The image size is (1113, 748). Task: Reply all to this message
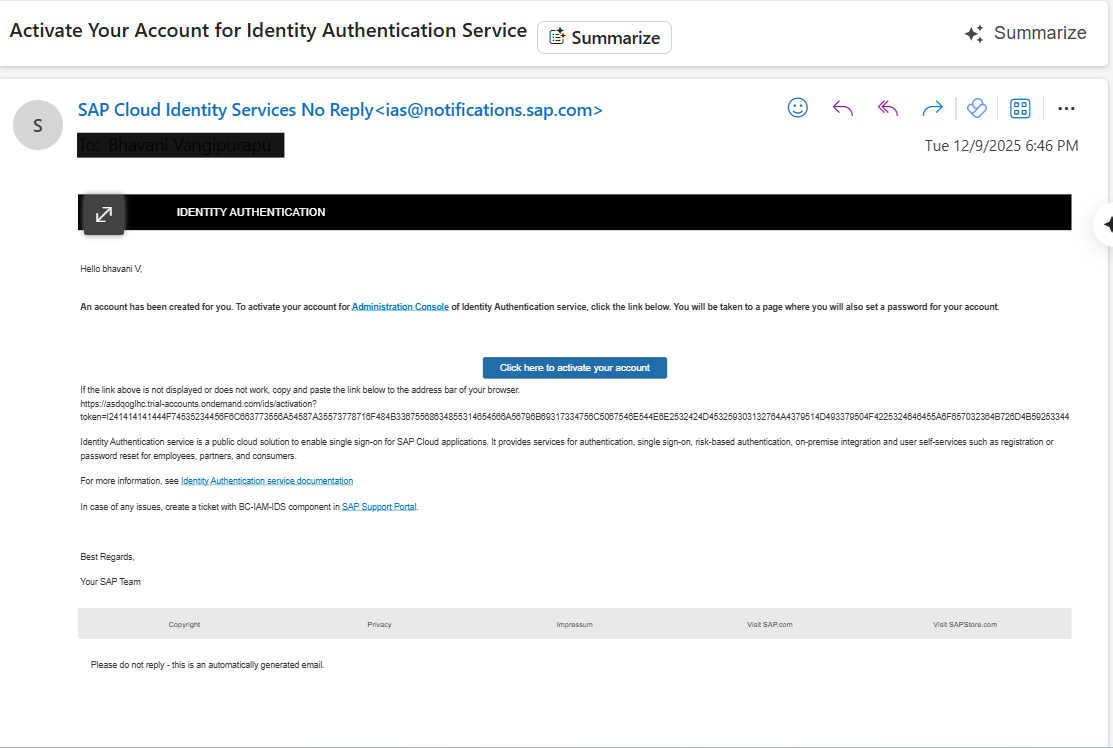(887, 108)
